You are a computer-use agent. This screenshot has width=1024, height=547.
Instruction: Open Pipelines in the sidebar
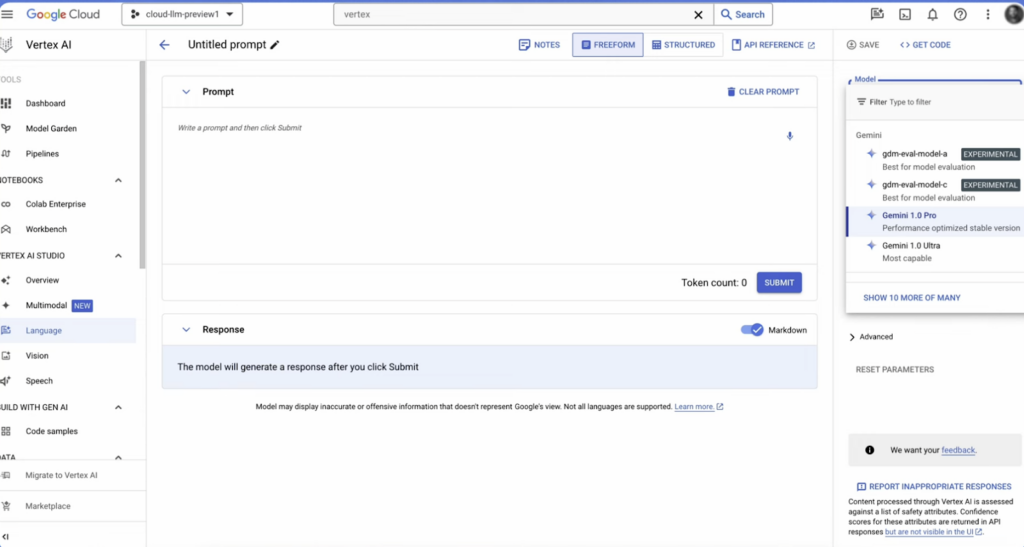pyautogui.click(x=42, y=154)
